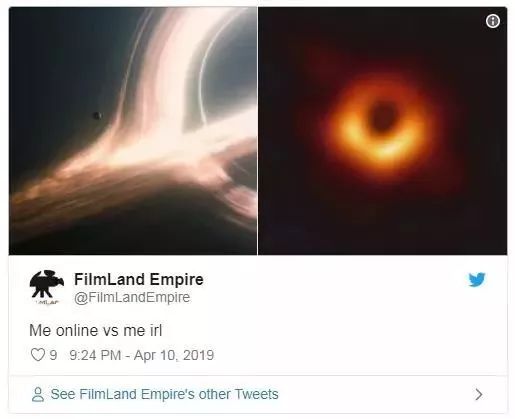Open the right chevron arrow below tweet
Viewport: 515px width, 419px height.
[x=479, y=394]
